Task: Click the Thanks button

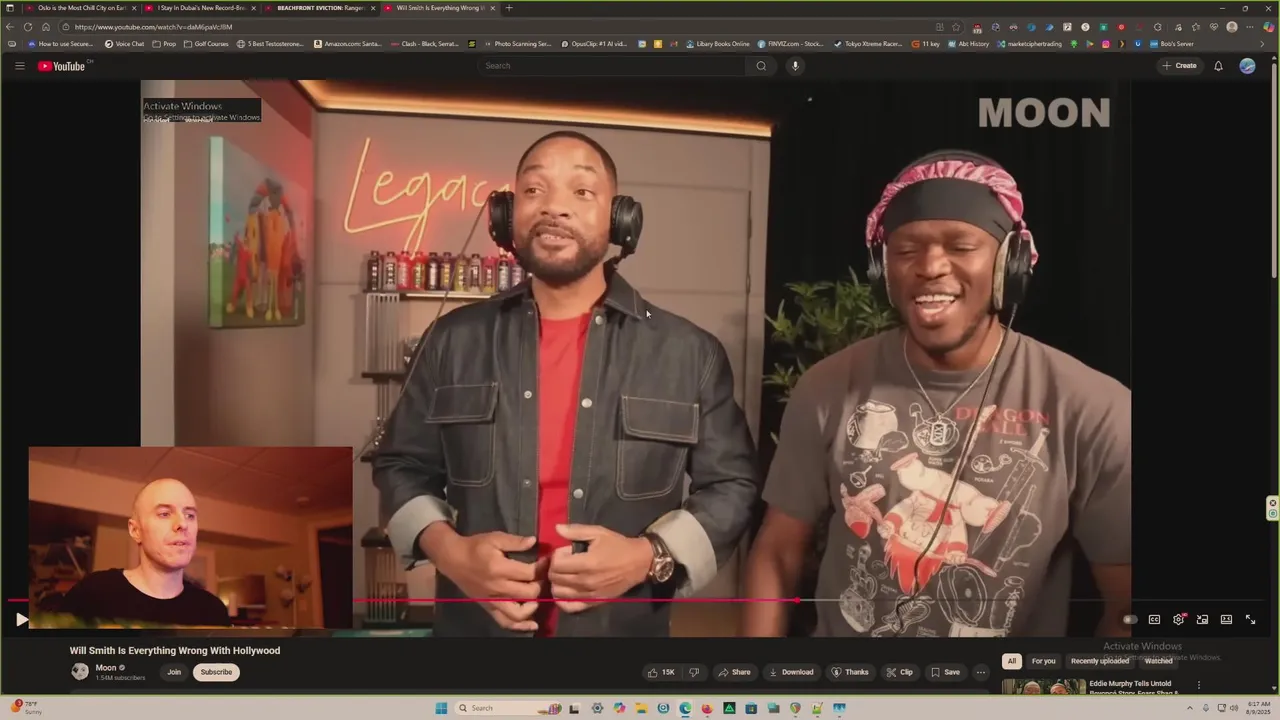Action: [850, 672]
